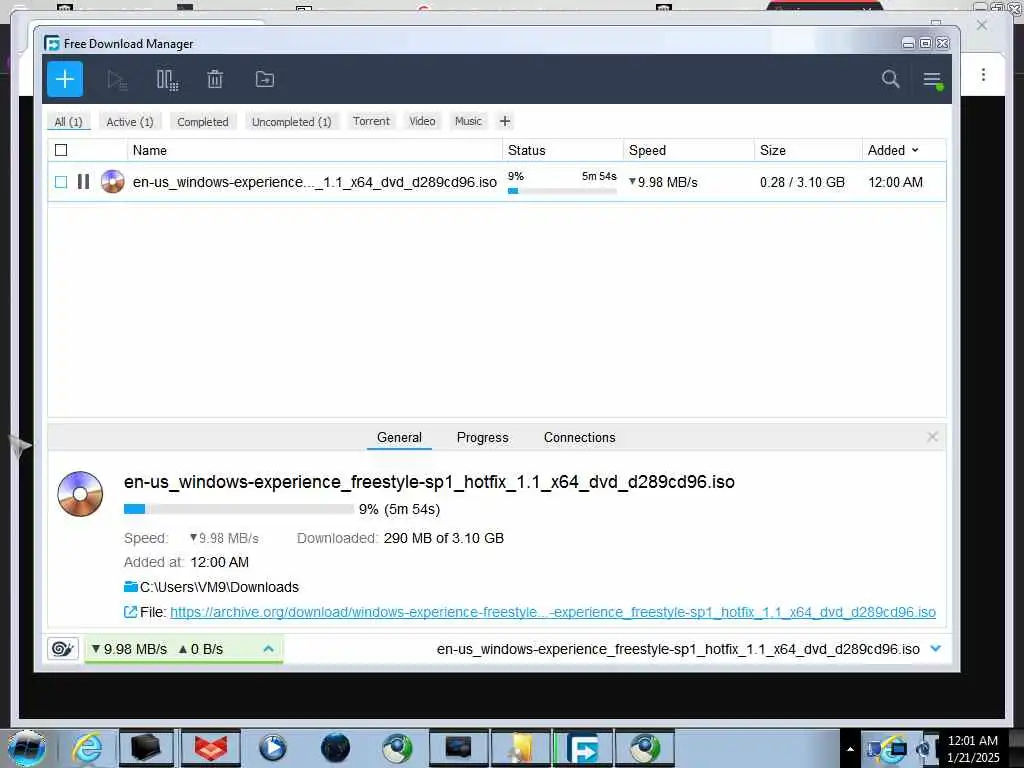Open the Connections details tab
Image resolution: width=1024 pixels, height=768 pixels.
pyautogui.click(x=579, y=437)
